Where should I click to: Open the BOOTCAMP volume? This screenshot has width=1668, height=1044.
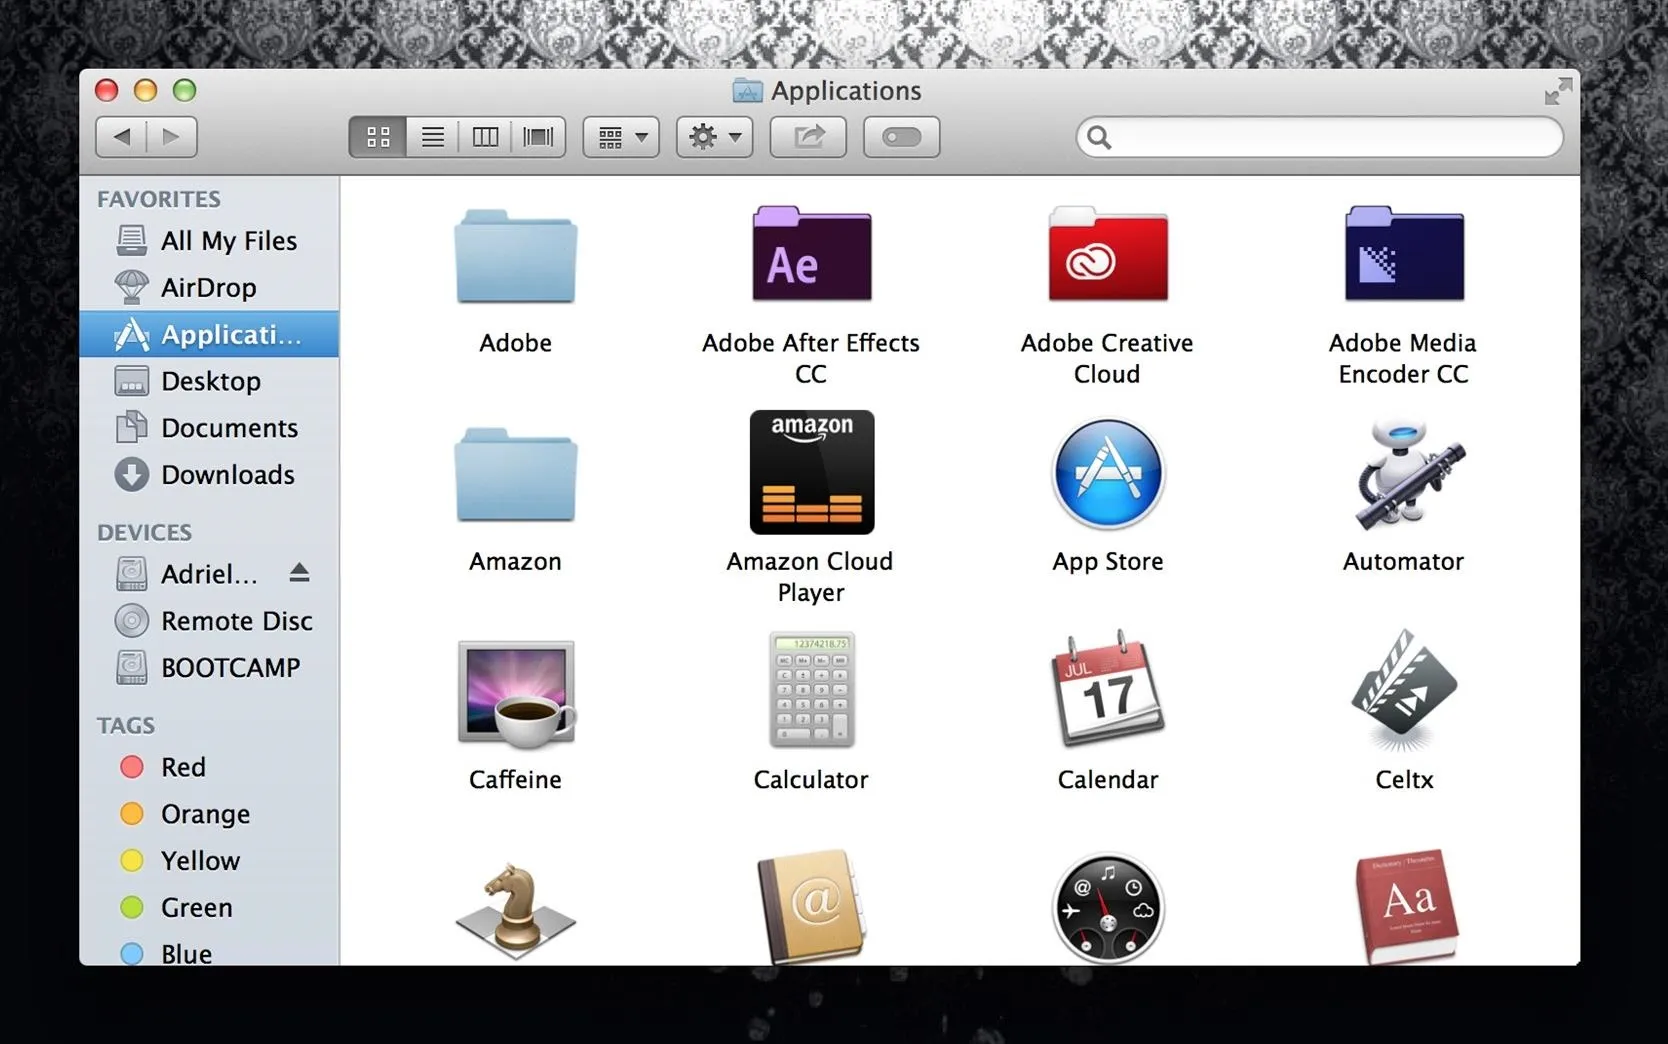(x=209, y=668)
